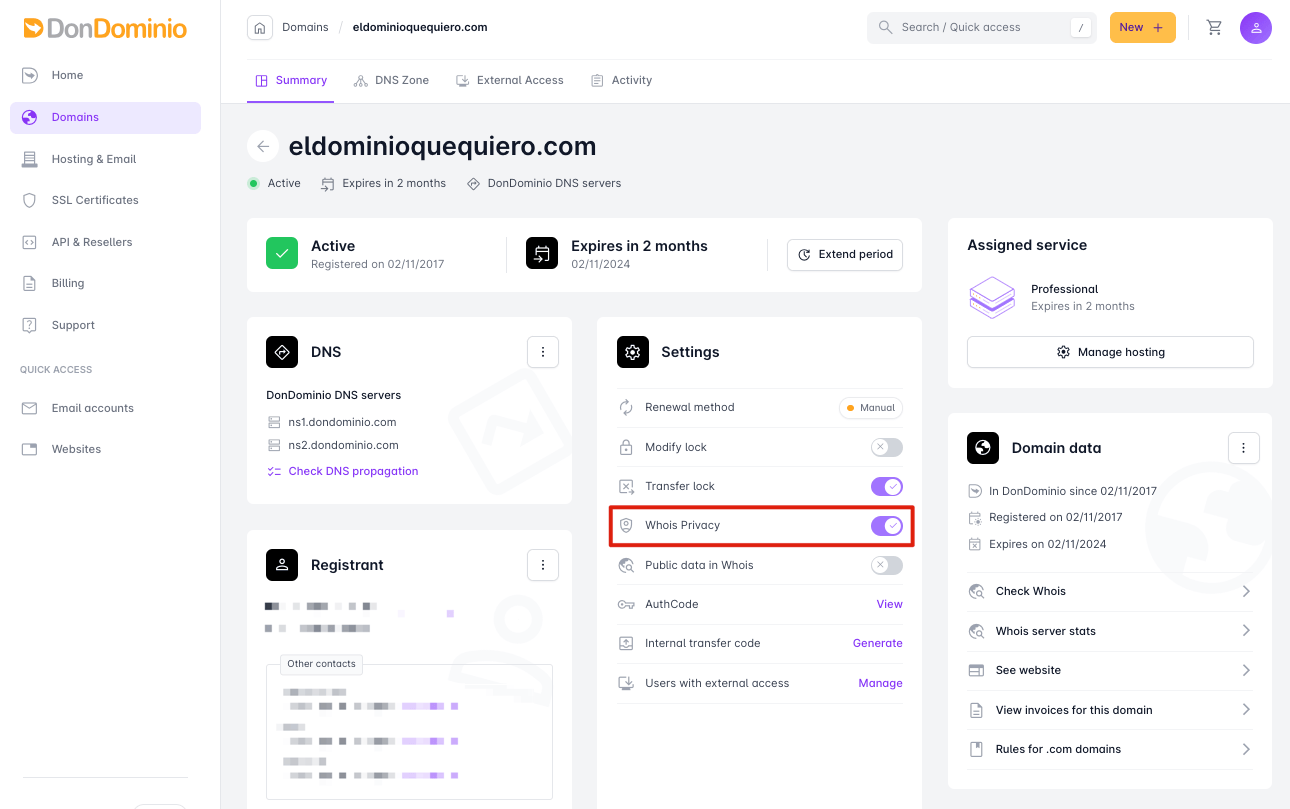This screenshot has height=809, width=1290.
Task: Open the home breadcrumb icon
Action: 260,28
